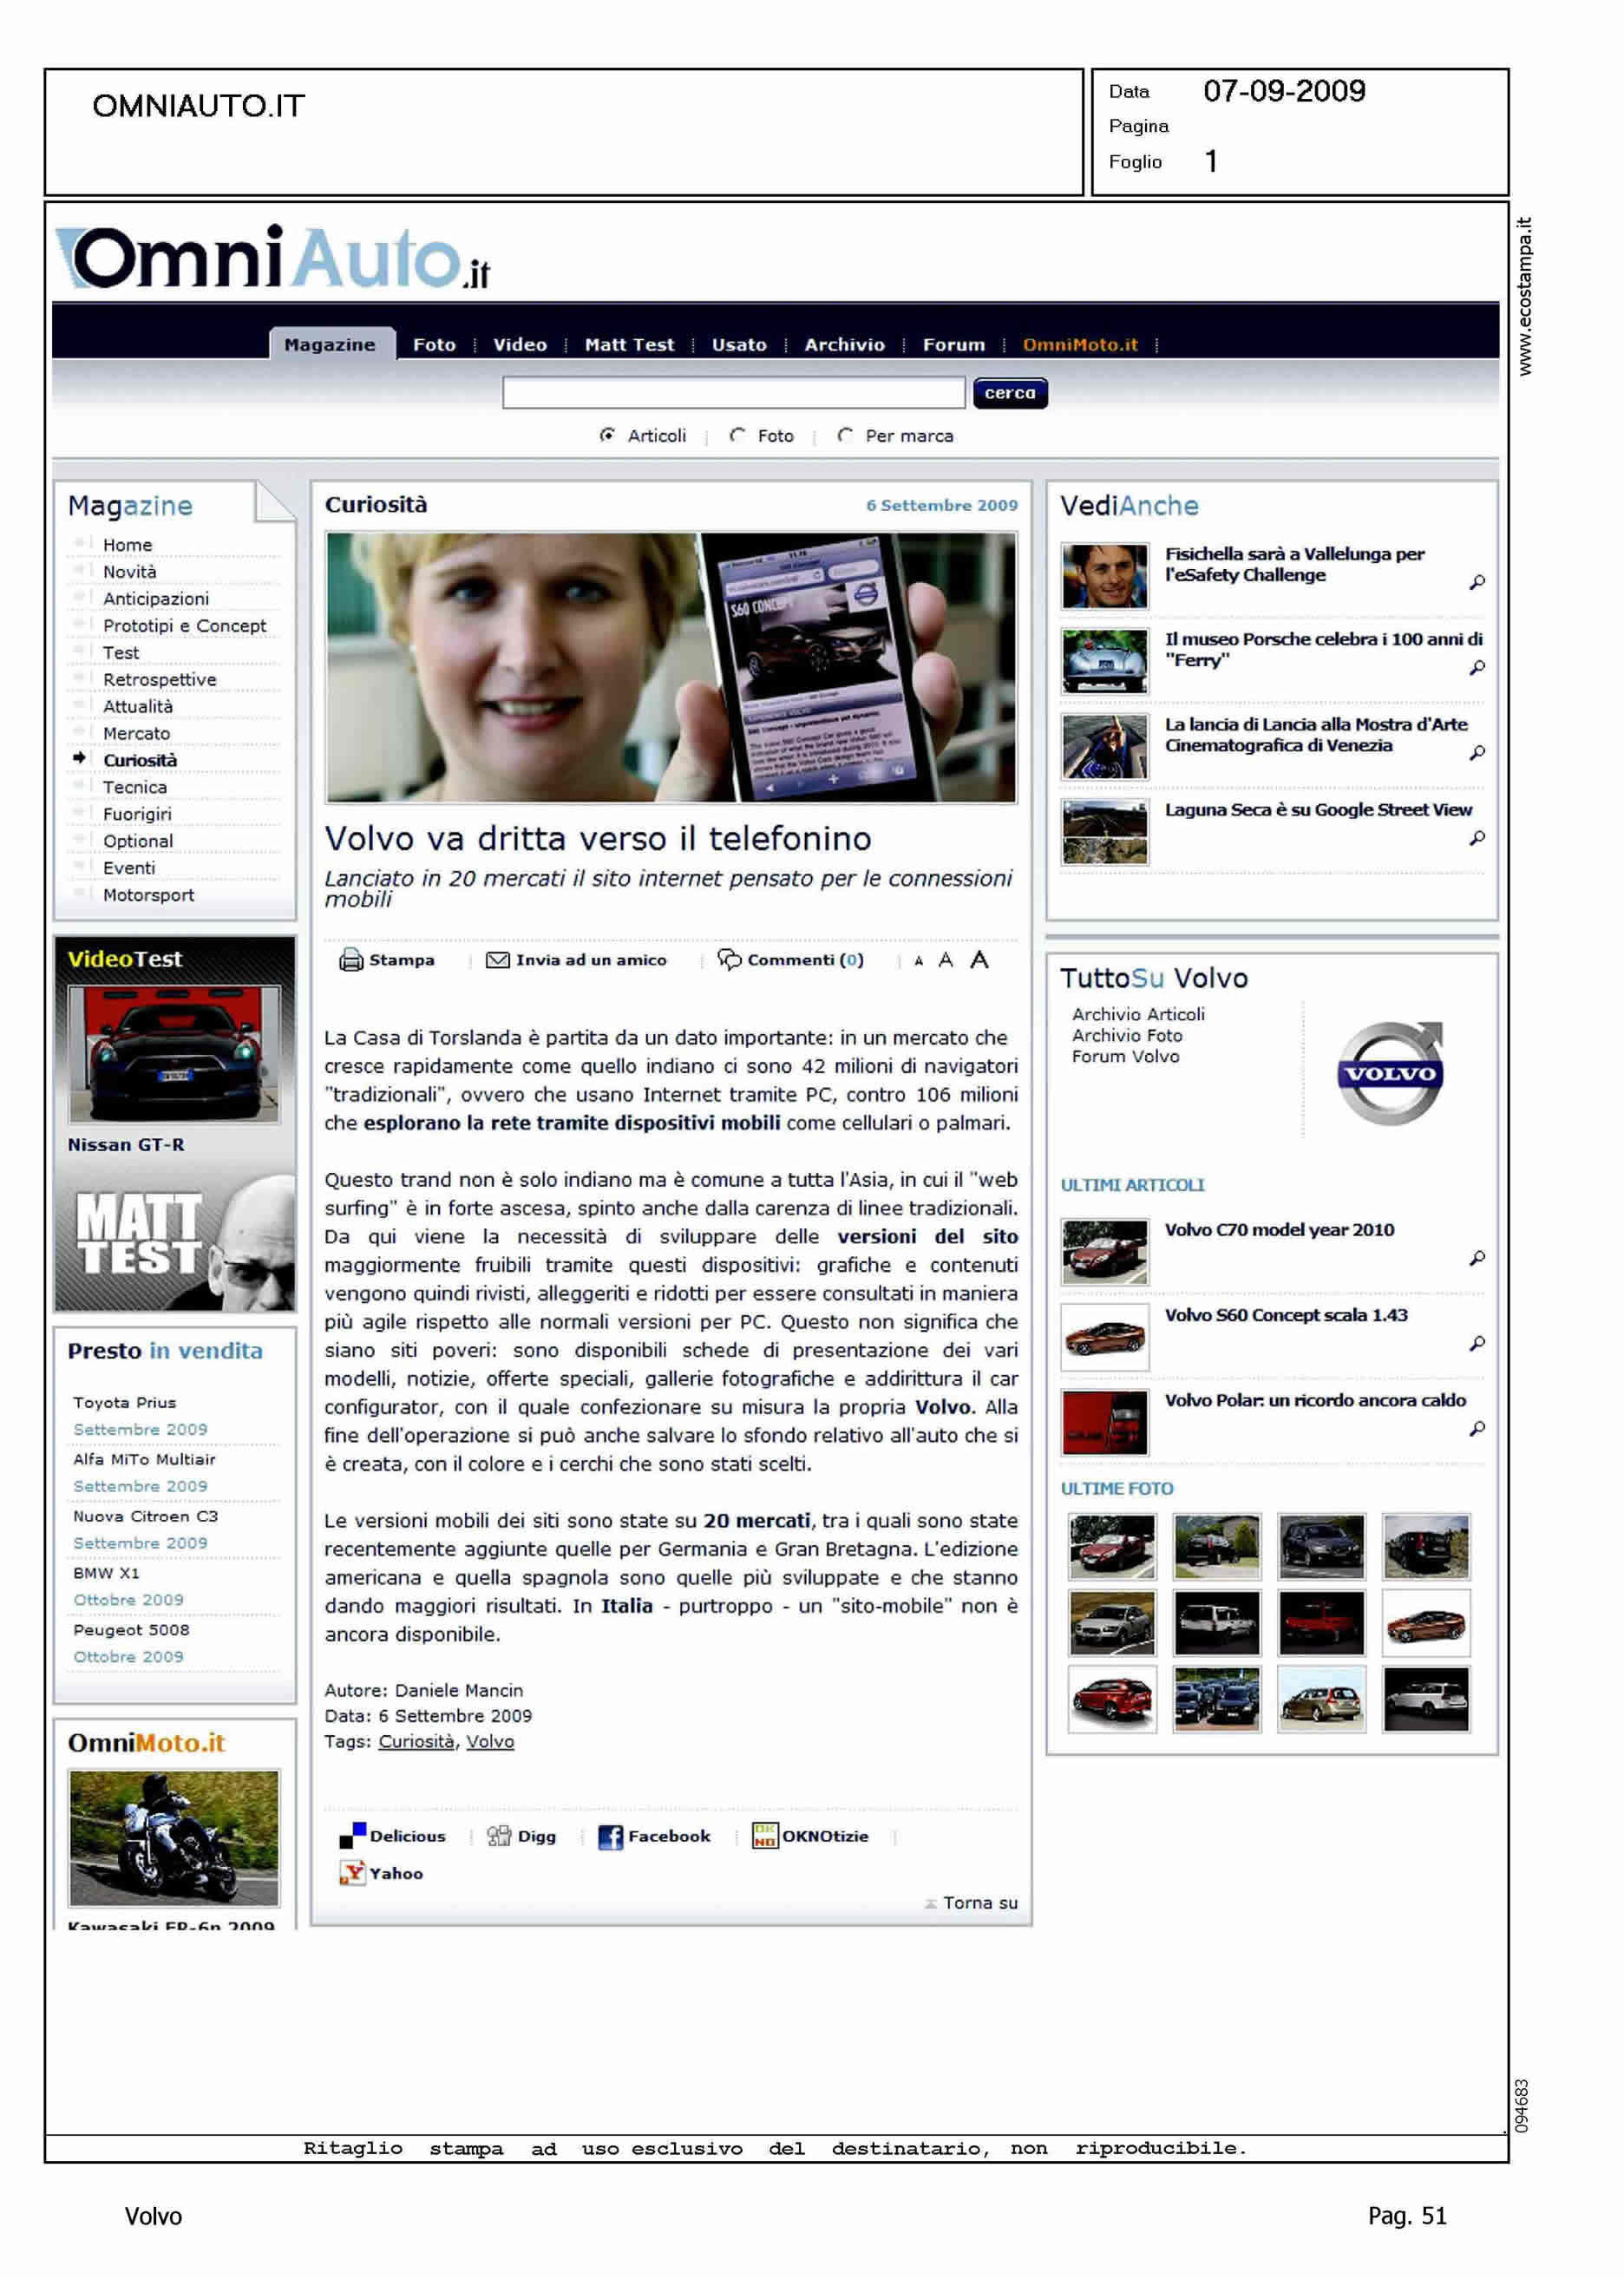1624x2279 pixels.
Task: Click the OKNOtizie share icon
Action: (x=764, y=1836)
